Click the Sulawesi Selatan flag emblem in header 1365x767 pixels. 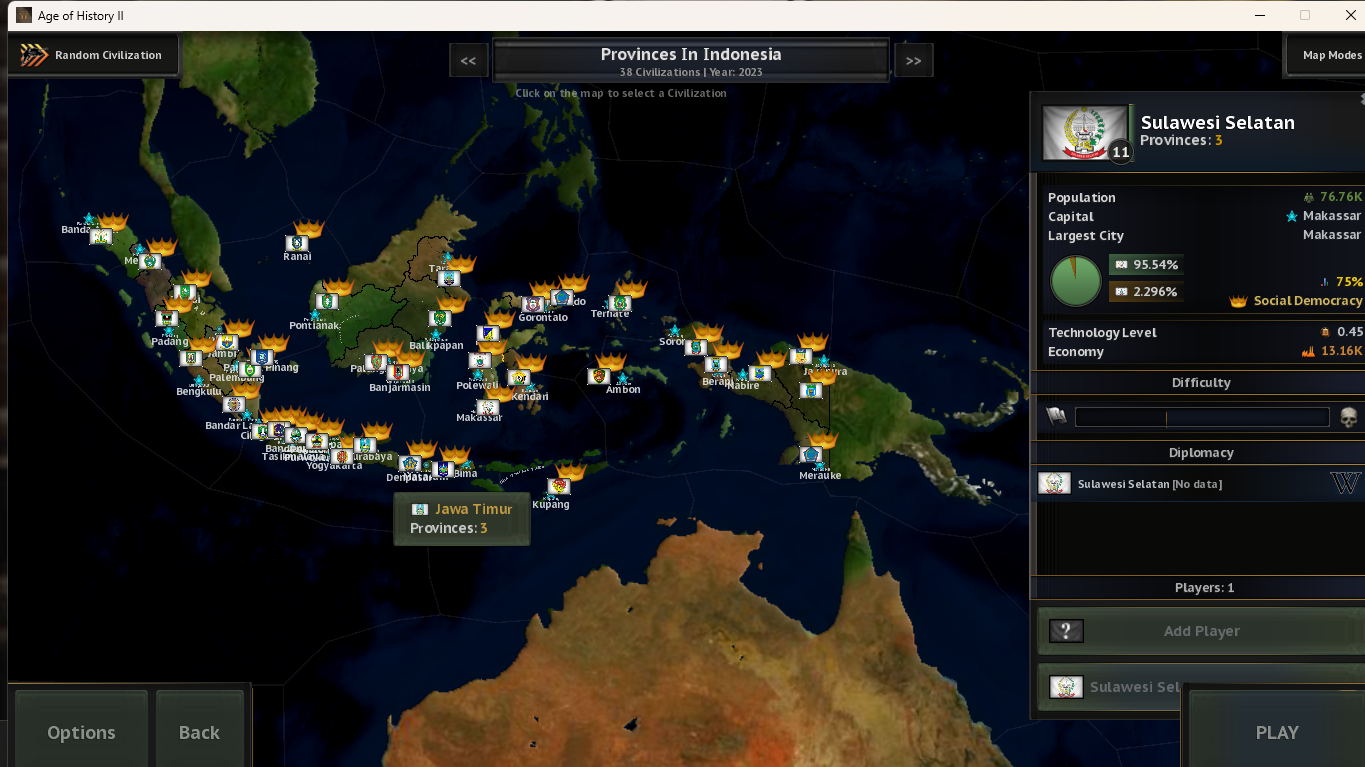tap(1084, 132)
